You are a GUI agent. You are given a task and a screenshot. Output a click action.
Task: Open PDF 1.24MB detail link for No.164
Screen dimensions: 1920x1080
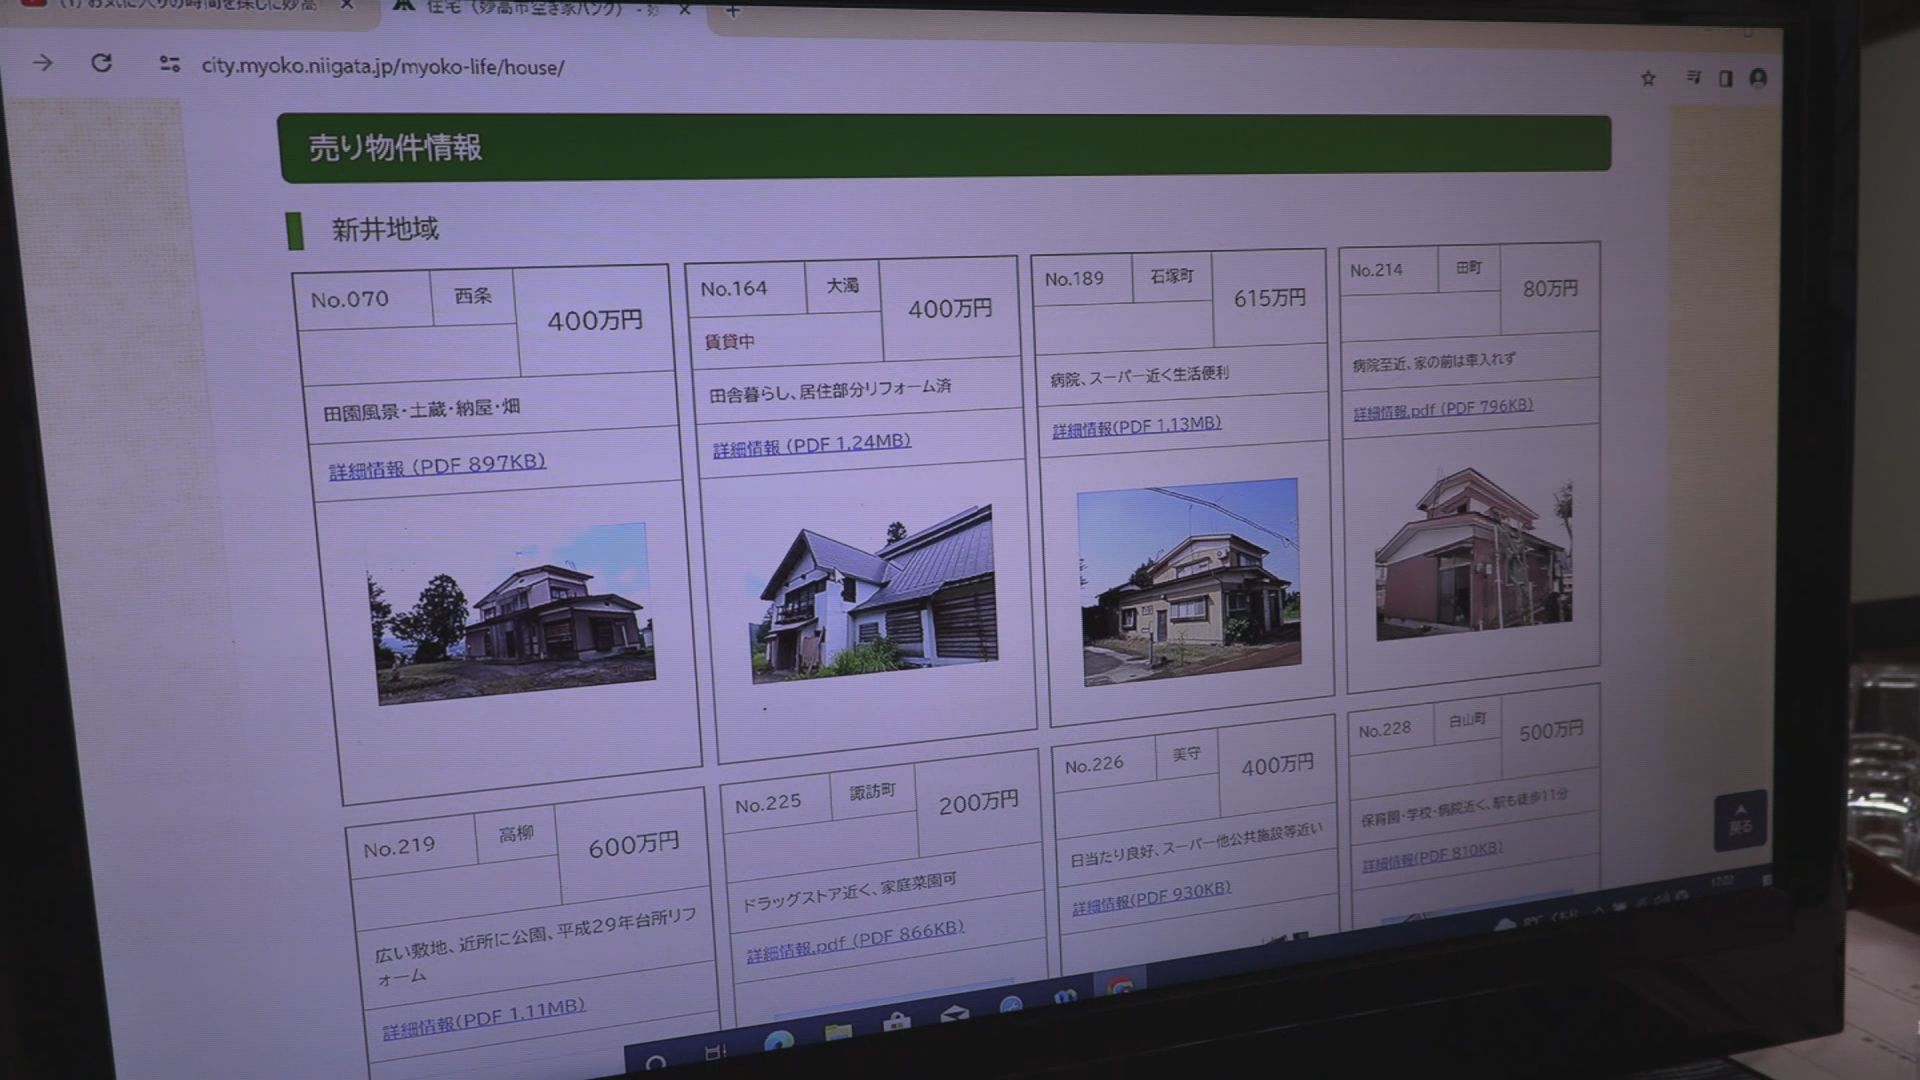coord(811,445)
